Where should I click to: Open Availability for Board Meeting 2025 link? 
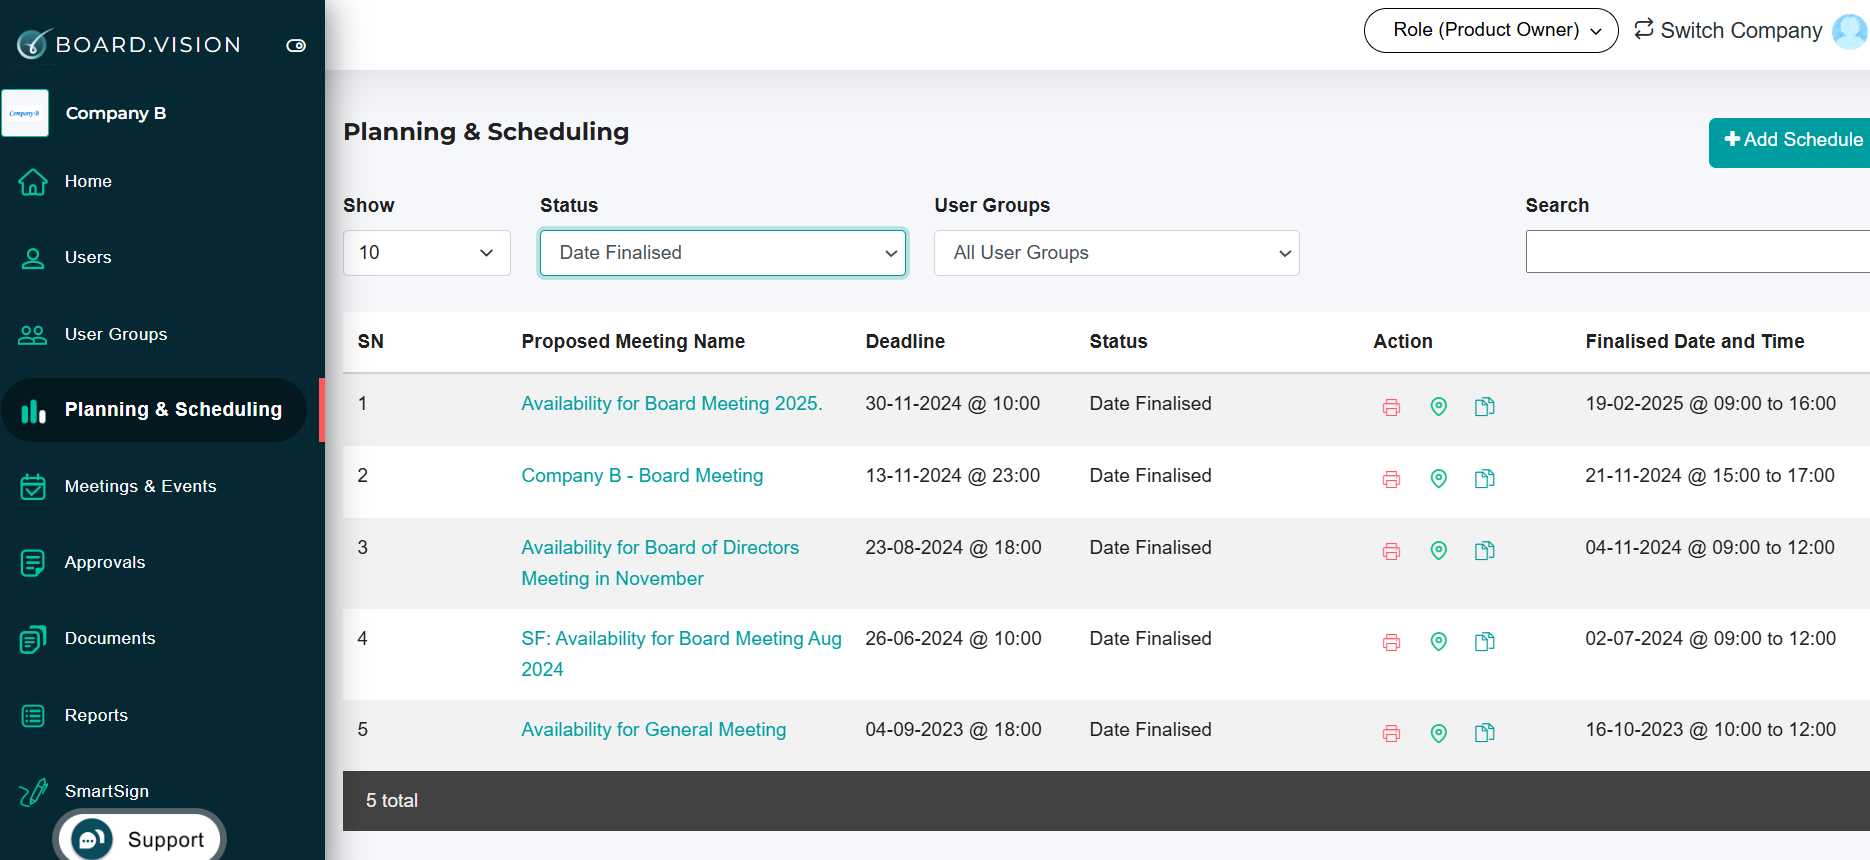671,404
